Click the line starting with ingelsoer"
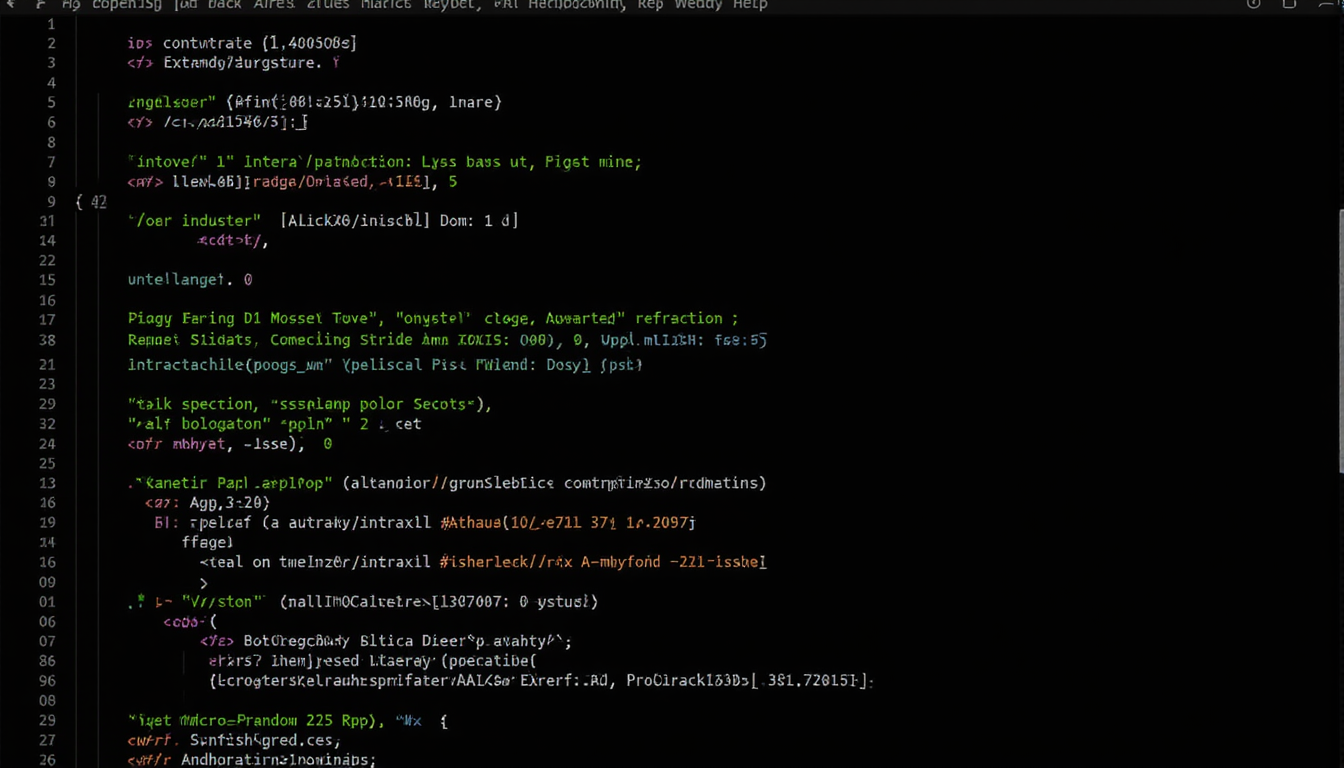The height and width of the screenshot is (768, 1344). pyautogui.click(x=314, y=102)
